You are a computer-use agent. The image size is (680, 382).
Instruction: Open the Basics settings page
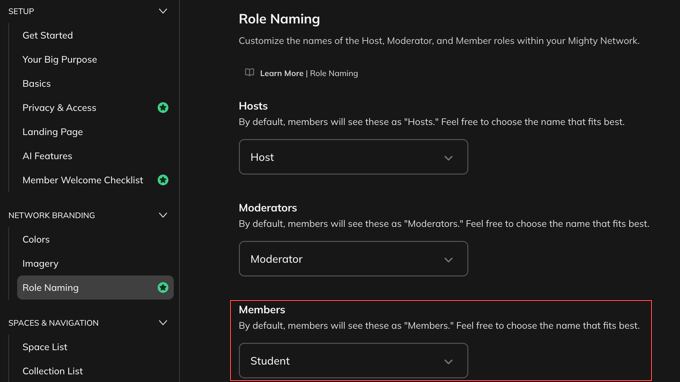36,83
